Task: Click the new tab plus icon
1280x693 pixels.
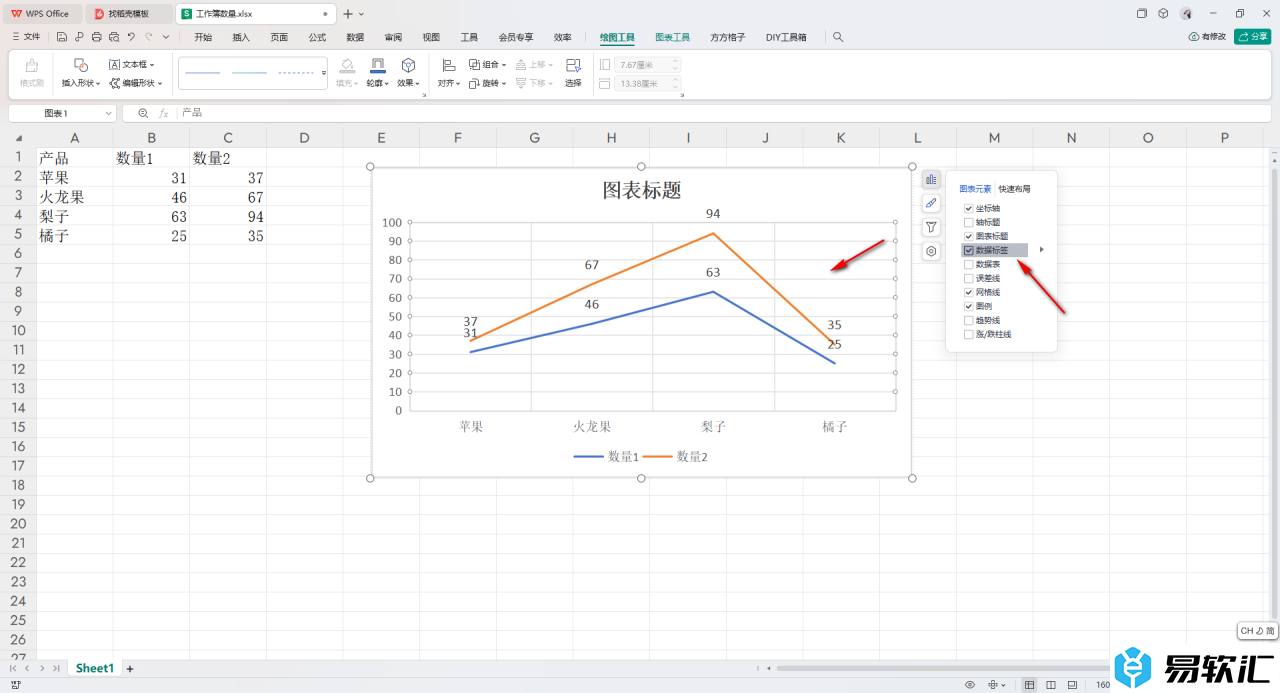Action: [x=348, y=14]
